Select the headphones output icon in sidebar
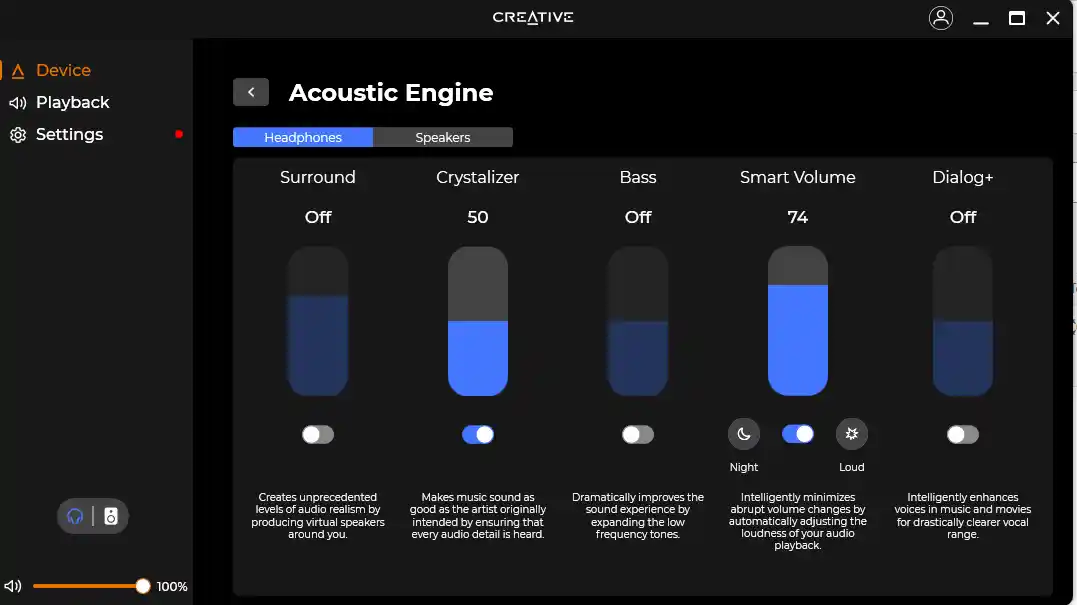The image size is (1077, 605). (x=75, y=516)
